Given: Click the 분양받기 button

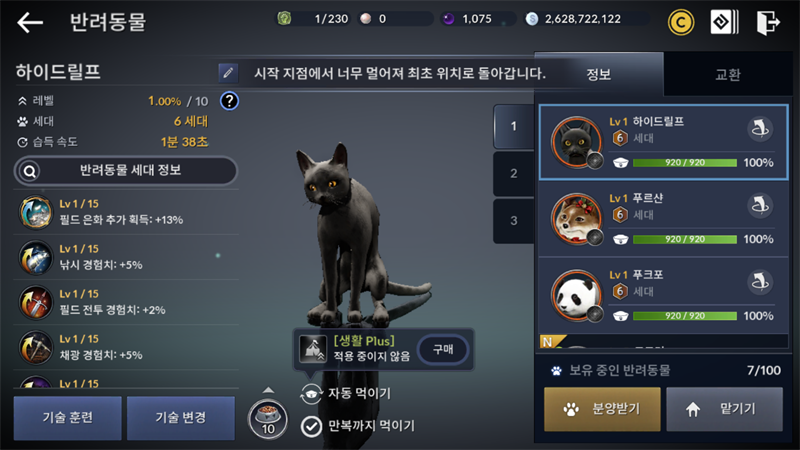Looking at the screenshot, I should point(602,409).
